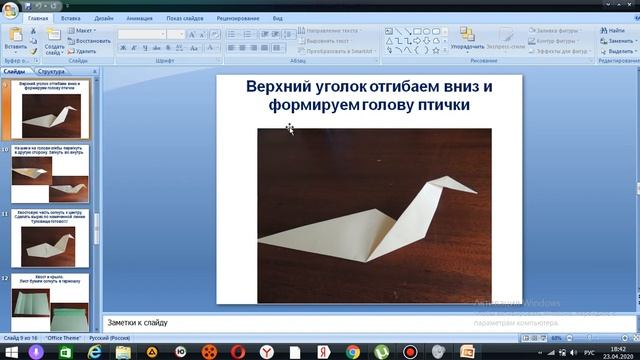This screenshot has width=640, height=360.
Task: Click the Copy icon in clipboard group
Action: [33, 41]
